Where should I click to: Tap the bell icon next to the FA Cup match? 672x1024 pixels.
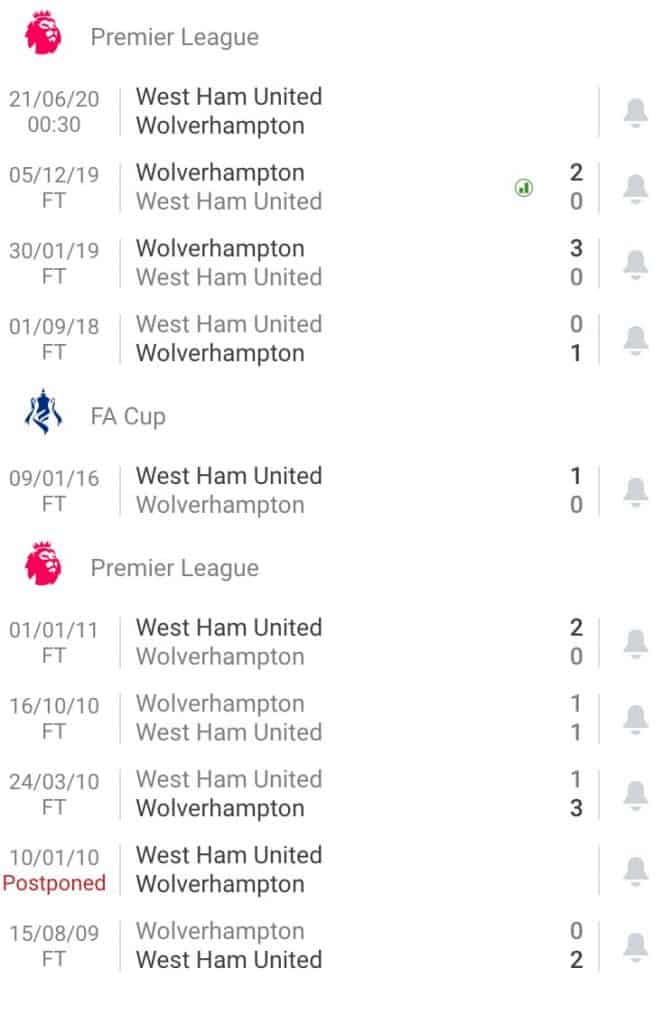pyautogui.click(x=634, y=490)
